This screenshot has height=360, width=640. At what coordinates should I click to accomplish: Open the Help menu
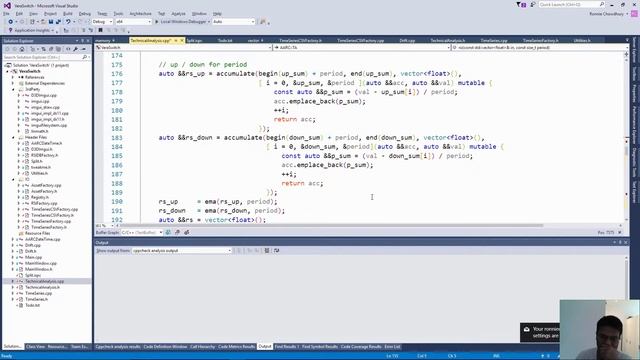pyautogui.click(x=217, y=13)
